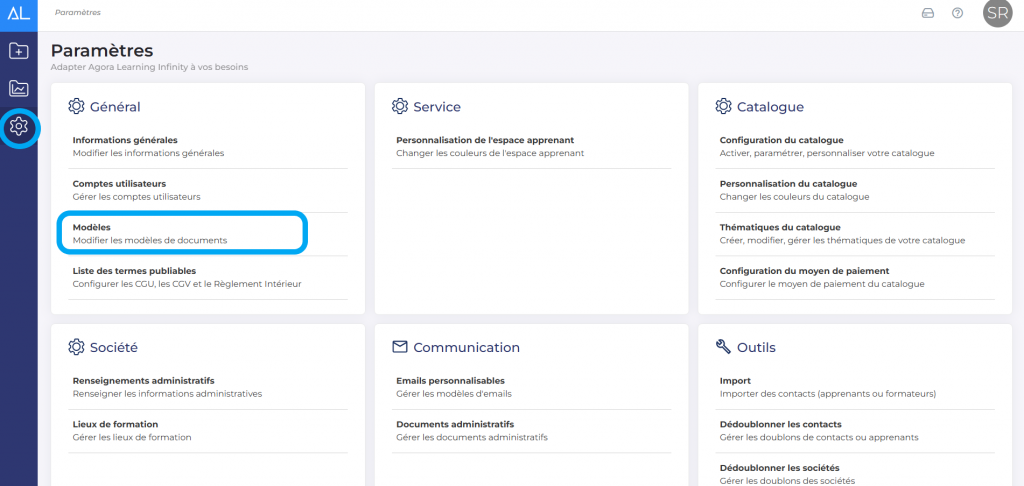The width and height of the screenshot is (1024, 486).
Task: Select Personnalisation de l'espace apprenant
Action: (x=485, y=140)
